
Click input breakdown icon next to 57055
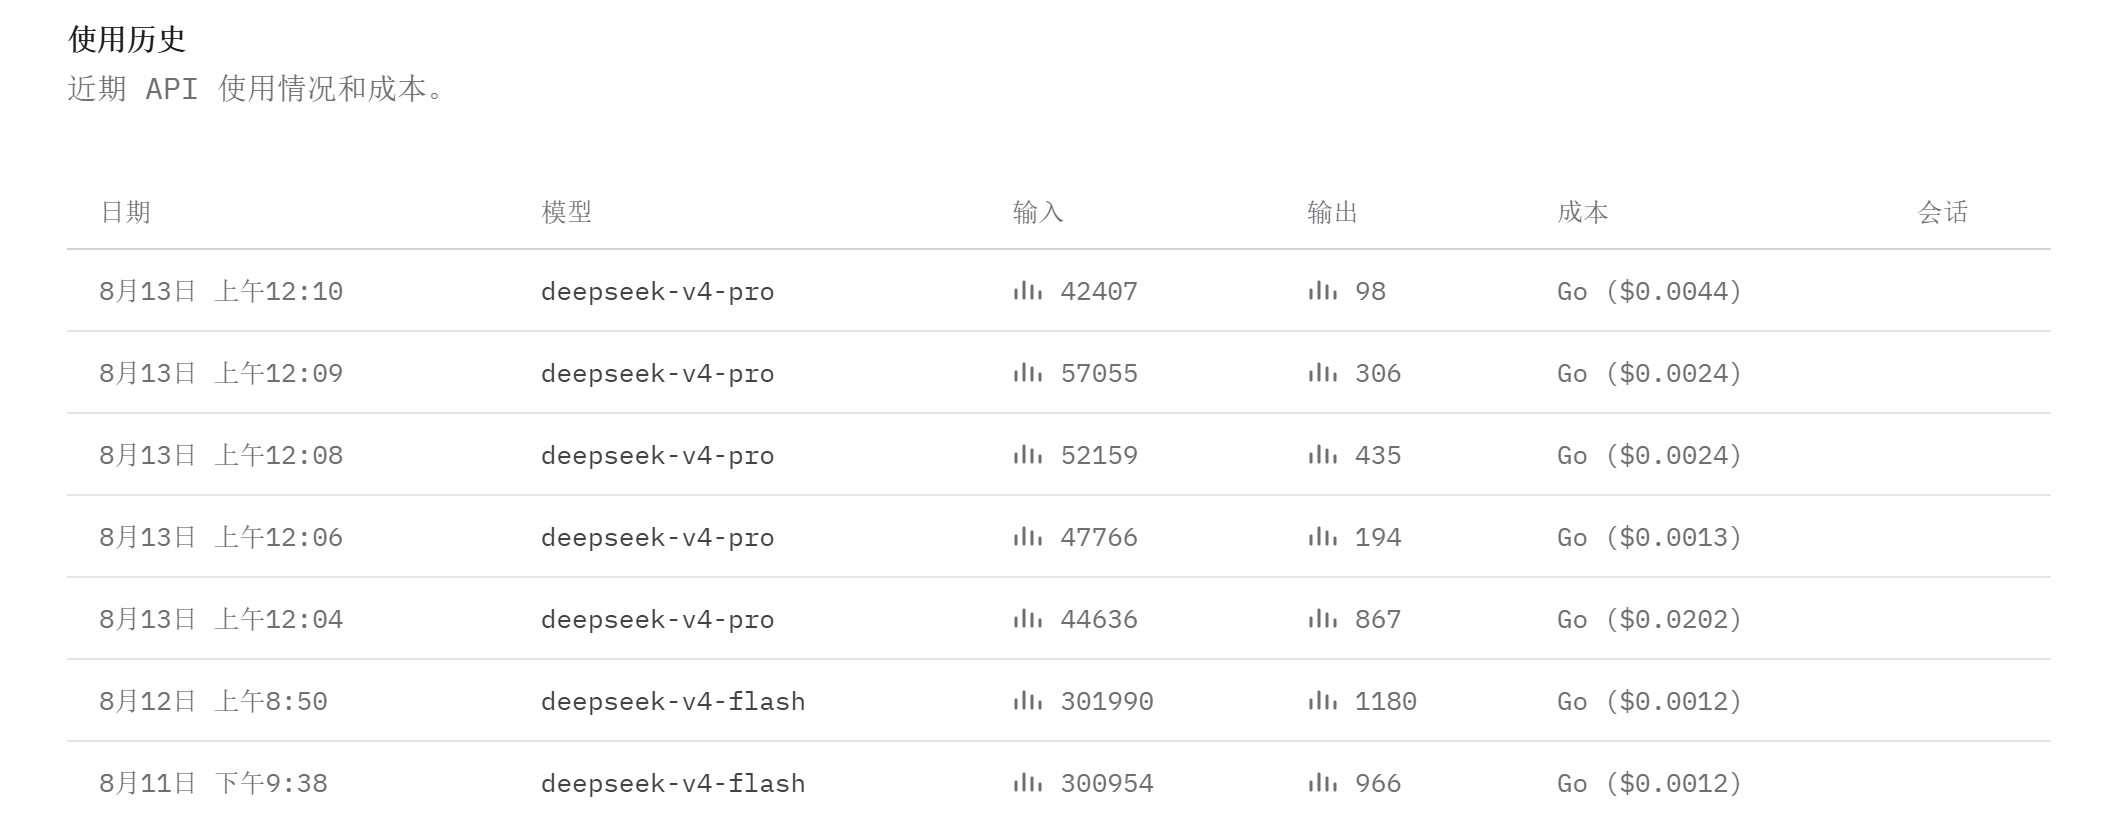click(x=1027, y=373)
